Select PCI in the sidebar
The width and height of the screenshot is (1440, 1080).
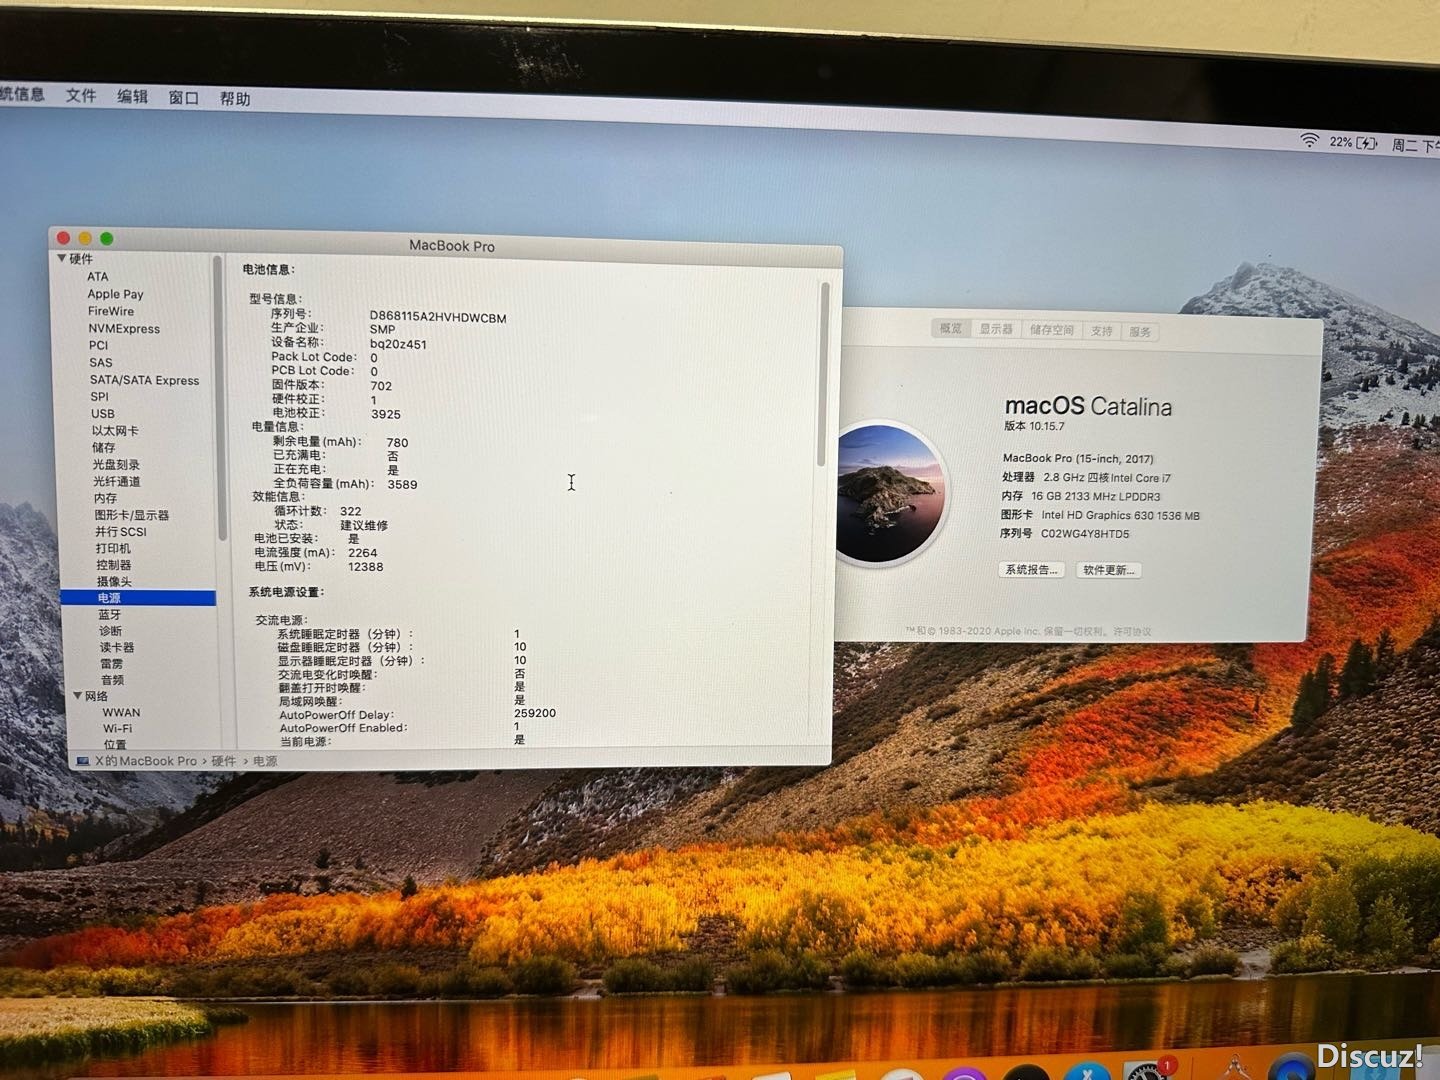click(x=98, y=345)
